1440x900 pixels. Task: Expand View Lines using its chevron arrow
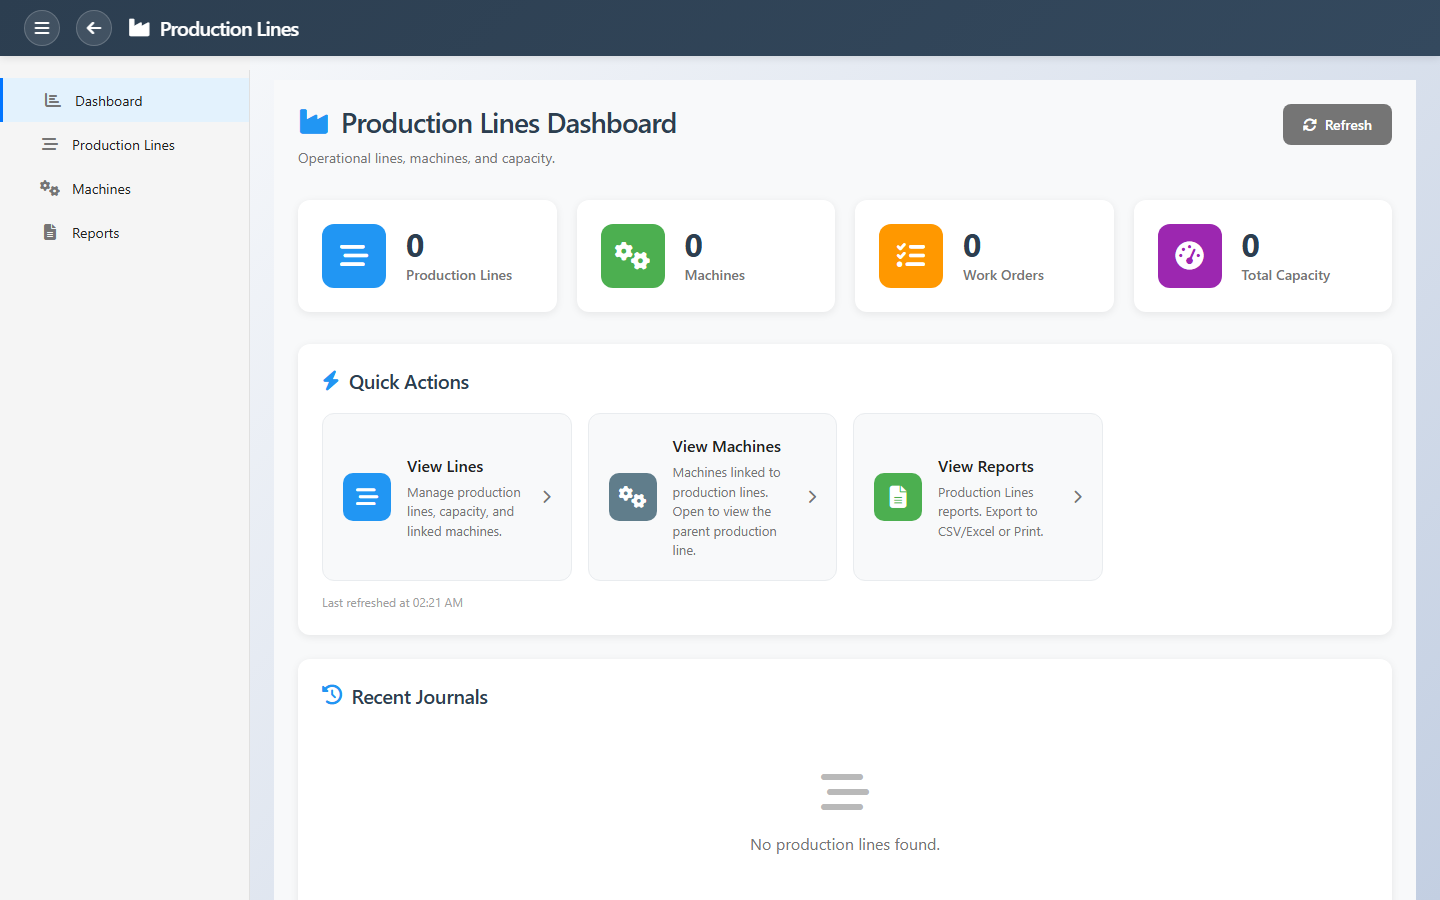tap(547, 497)
